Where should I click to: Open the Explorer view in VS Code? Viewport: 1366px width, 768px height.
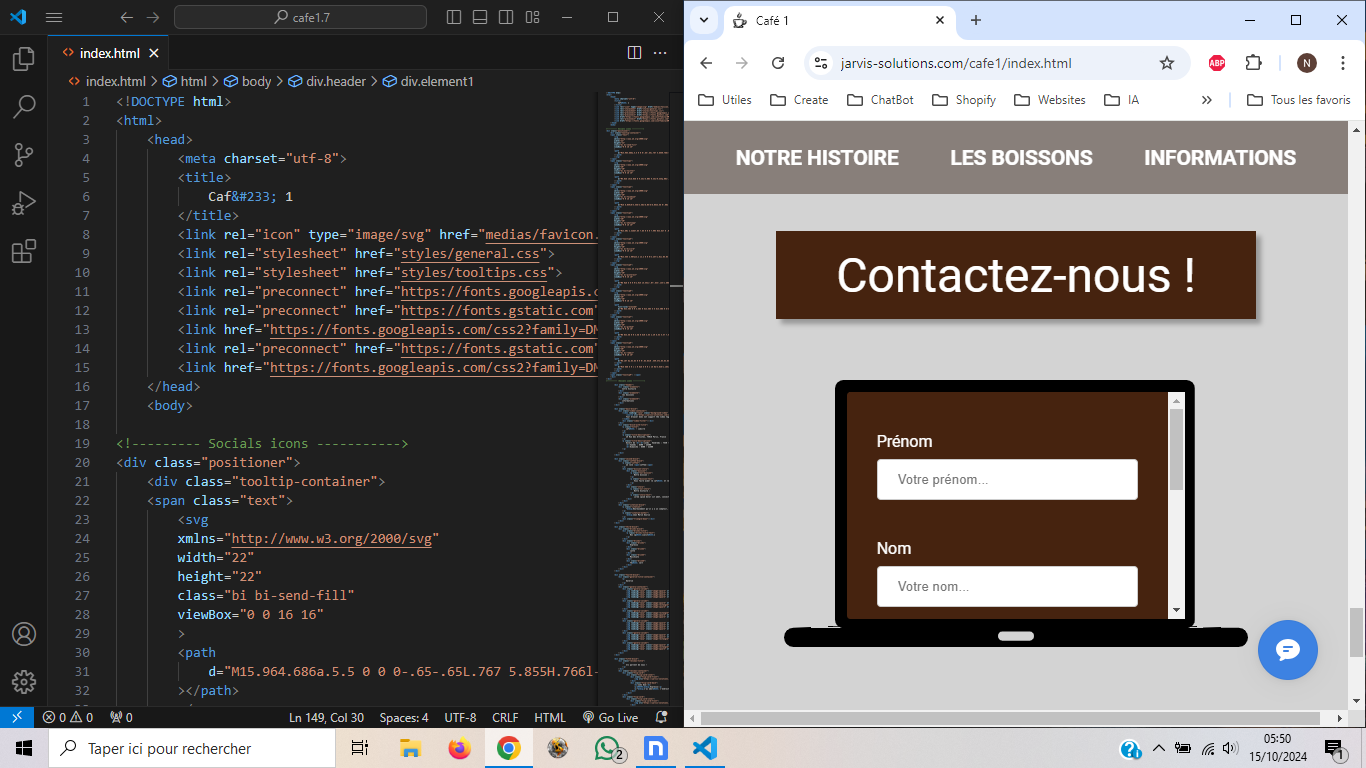tap(24, 59)
